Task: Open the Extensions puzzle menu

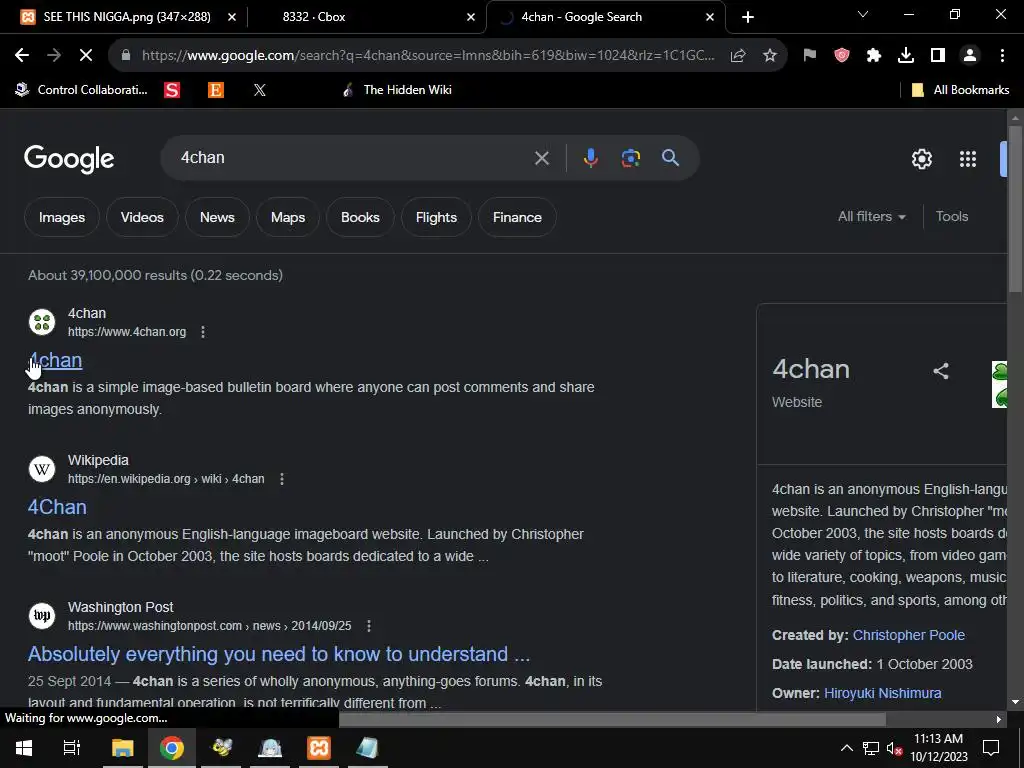Action: point(874,56)
